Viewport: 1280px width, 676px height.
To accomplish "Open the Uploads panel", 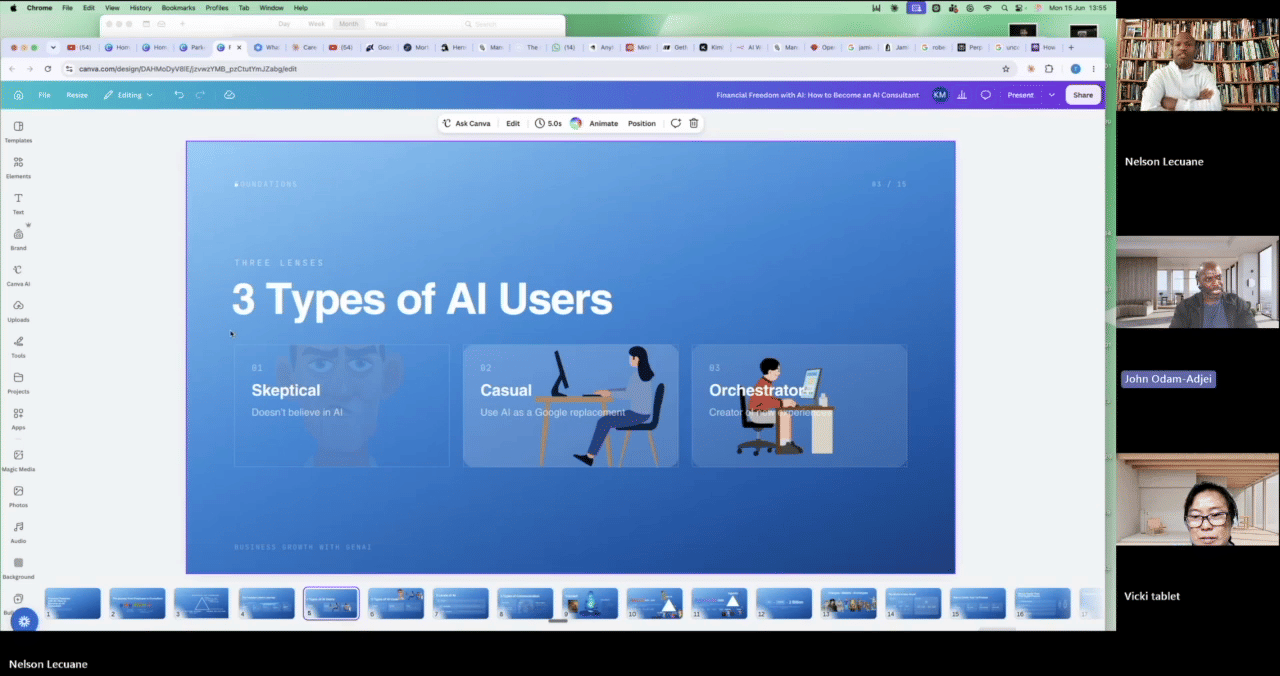I will pyautogui.click(x=18, y=311).
